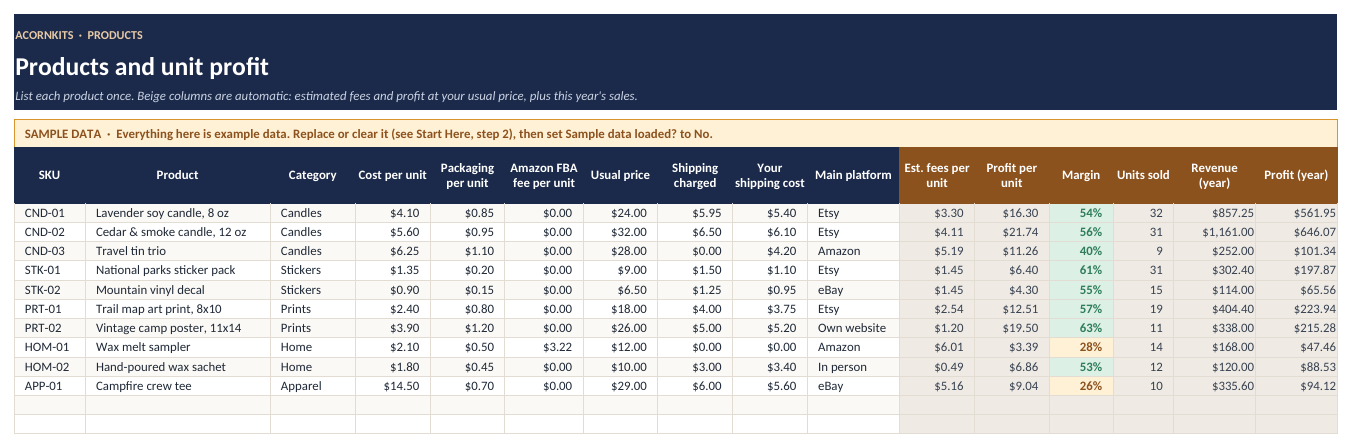The image size is (1352, 448).
Task: Select the 'In person' platform cell
Action: coord(853,366)
